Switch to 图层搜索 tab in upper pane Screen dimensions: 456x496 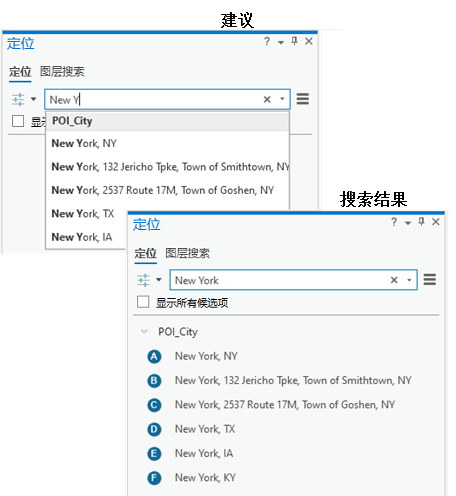coord(62,72)
